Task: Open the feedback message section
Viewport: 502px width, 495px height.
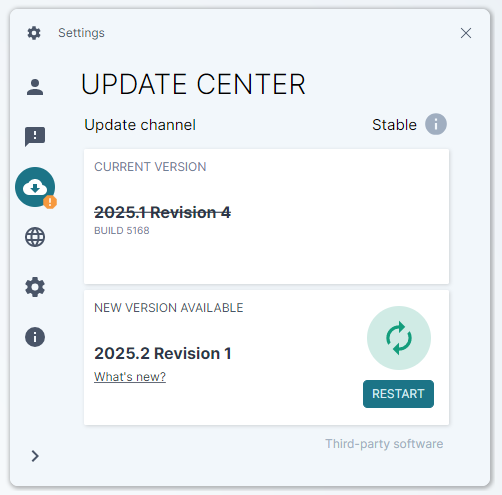Action: (35, 136)
